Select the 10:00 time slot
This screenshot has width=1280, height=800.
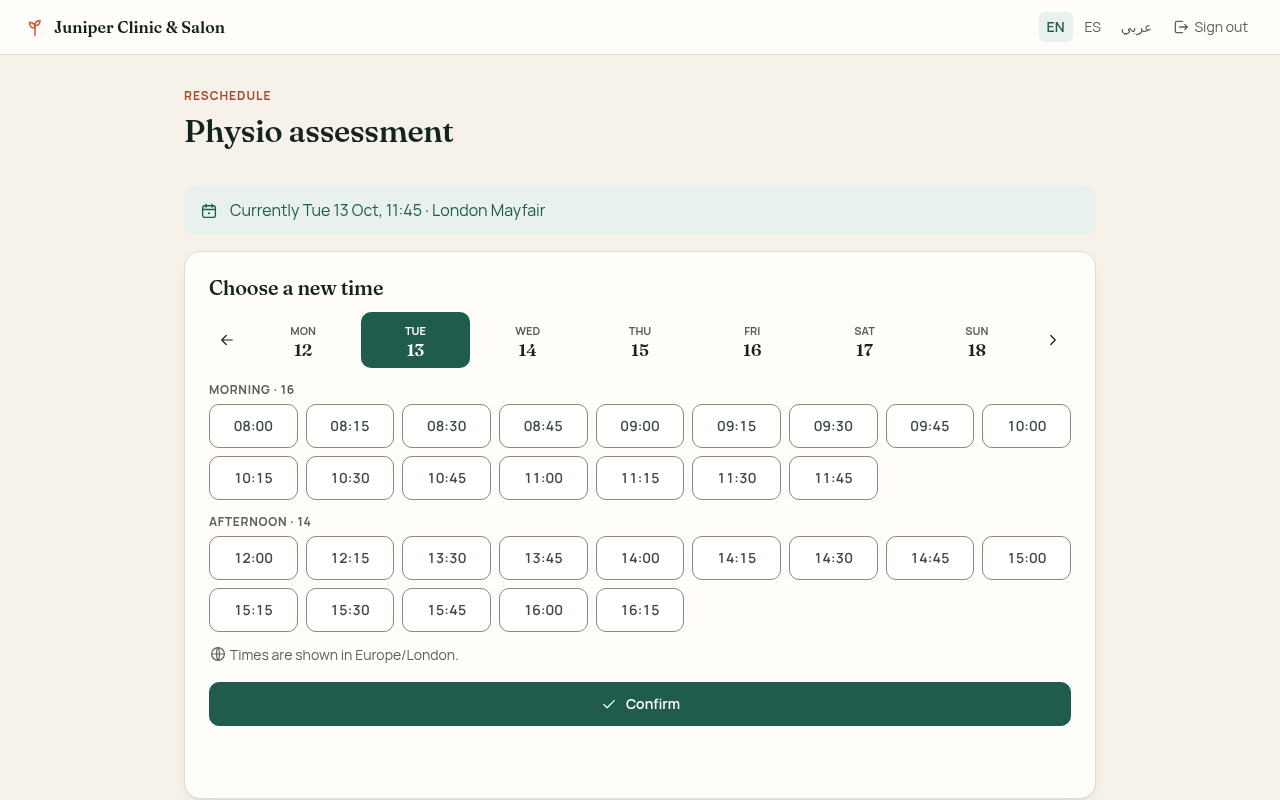1027,426
